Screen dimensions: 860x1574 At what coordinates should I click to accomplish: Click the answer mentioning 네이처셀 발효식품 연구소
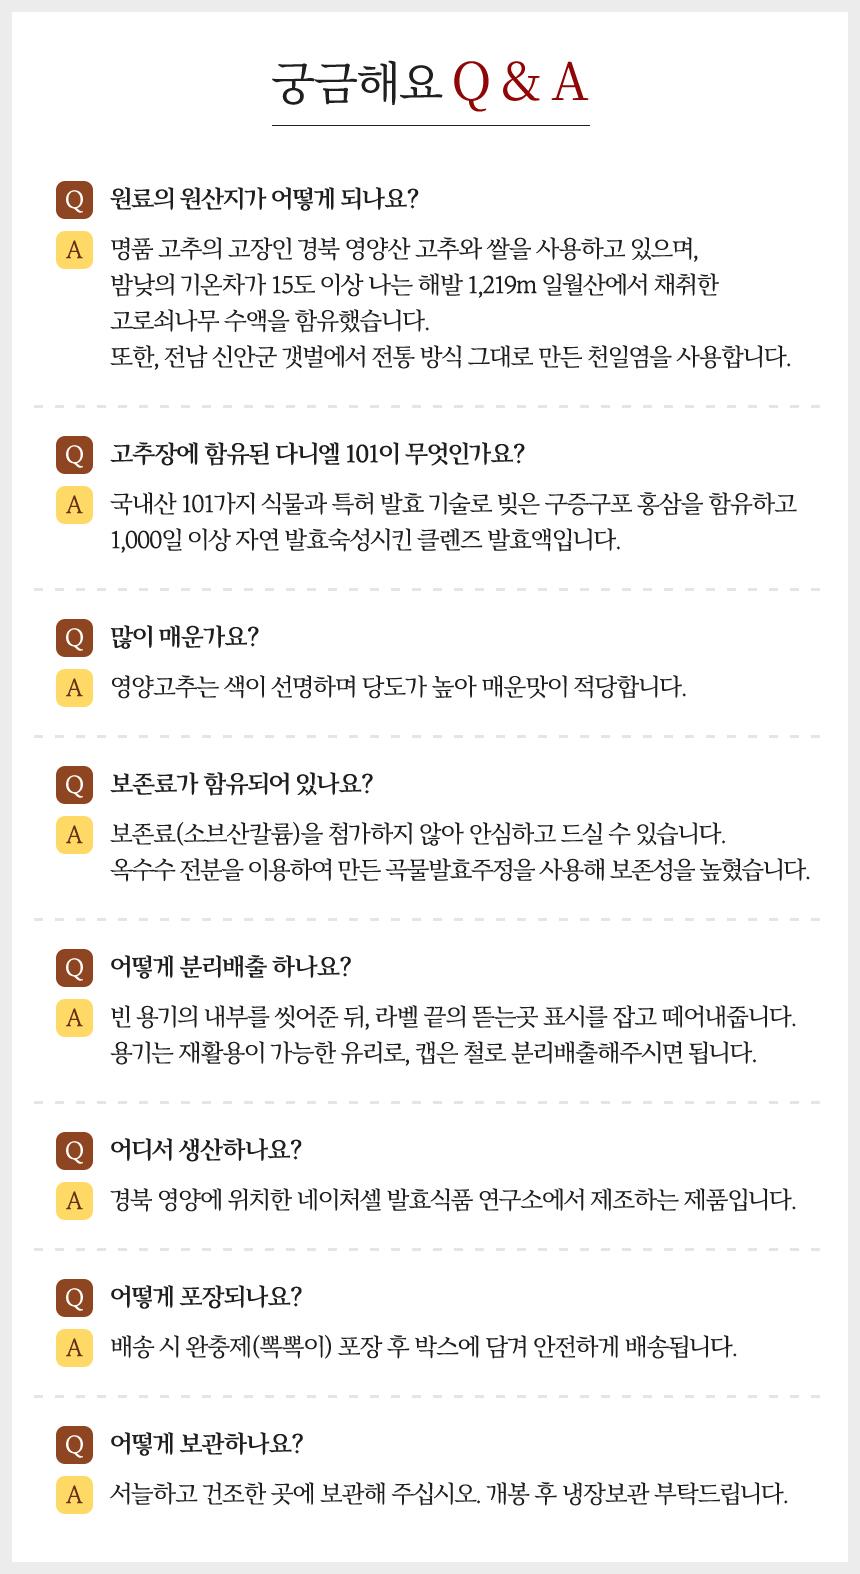pyautogui.click(x=453, y=1200)
